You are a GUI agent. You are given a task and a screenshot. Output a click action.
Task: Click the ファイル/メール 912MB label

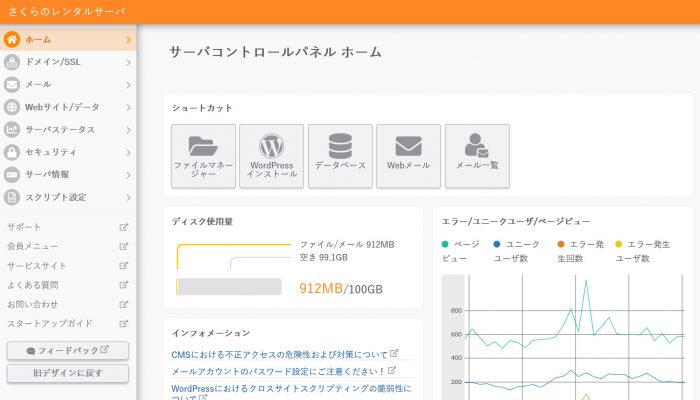pos(347,244)
